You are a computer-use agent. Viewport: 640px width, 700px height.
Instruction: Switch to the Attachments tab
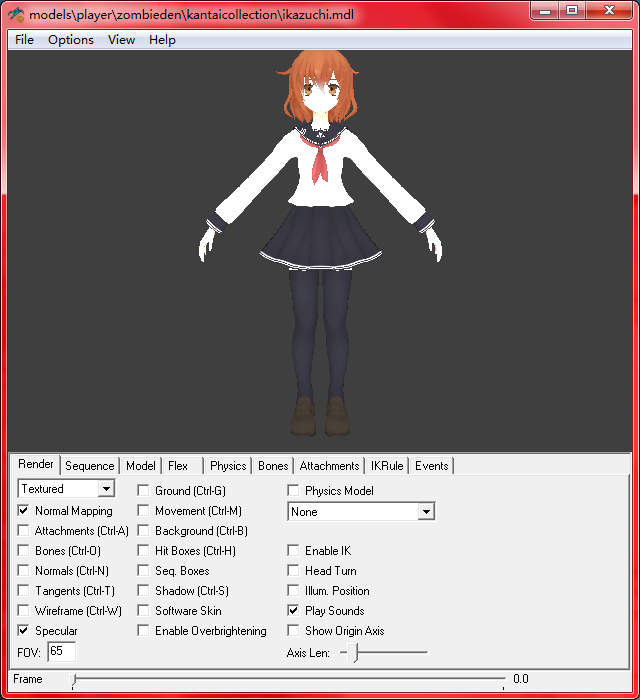[329, 466]
